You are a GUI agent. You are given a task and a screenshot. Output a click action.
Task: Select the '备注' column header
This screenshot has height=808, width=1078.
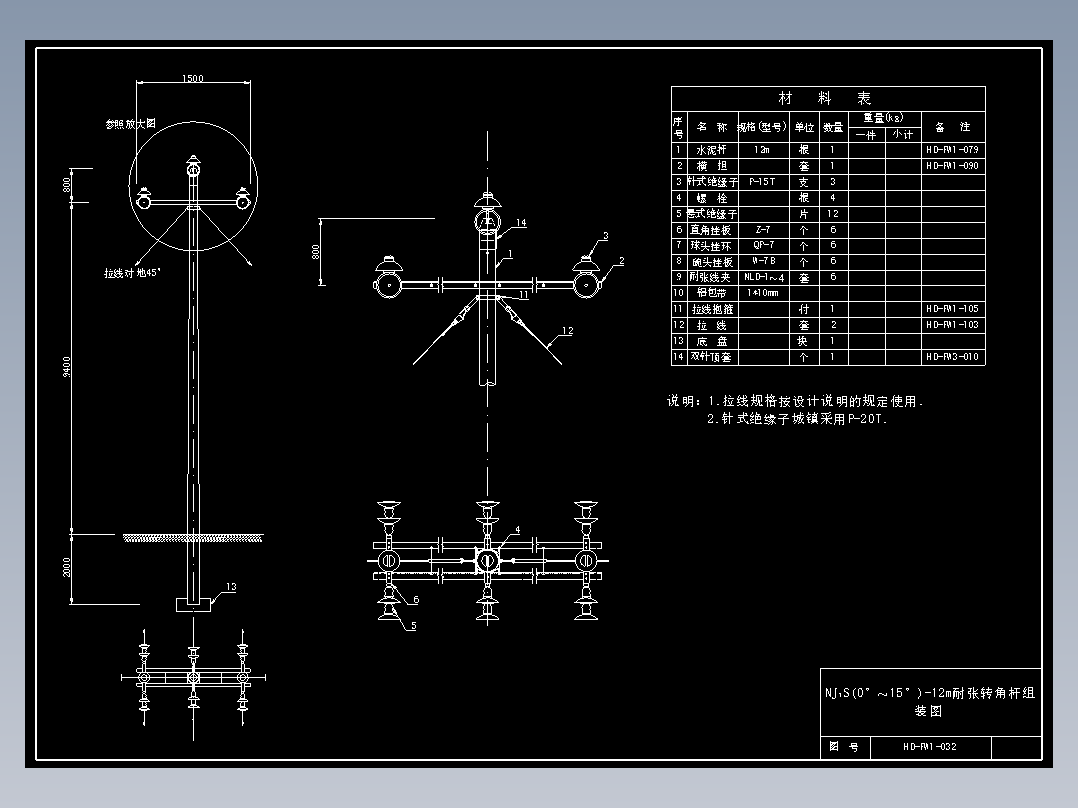point(952,127)
